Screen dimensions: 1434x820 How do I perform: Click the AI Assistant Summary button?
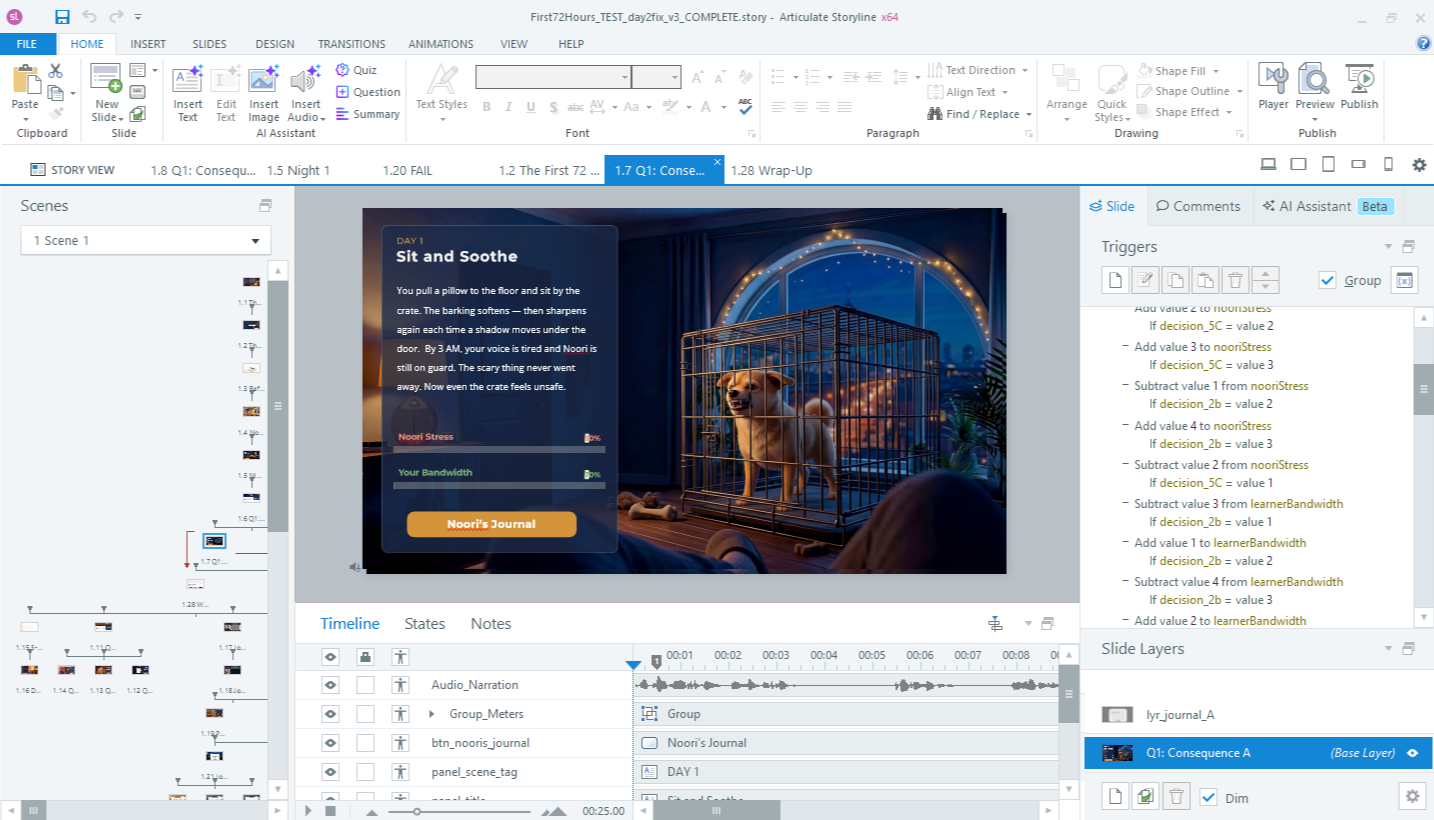[x=367, y=114]
